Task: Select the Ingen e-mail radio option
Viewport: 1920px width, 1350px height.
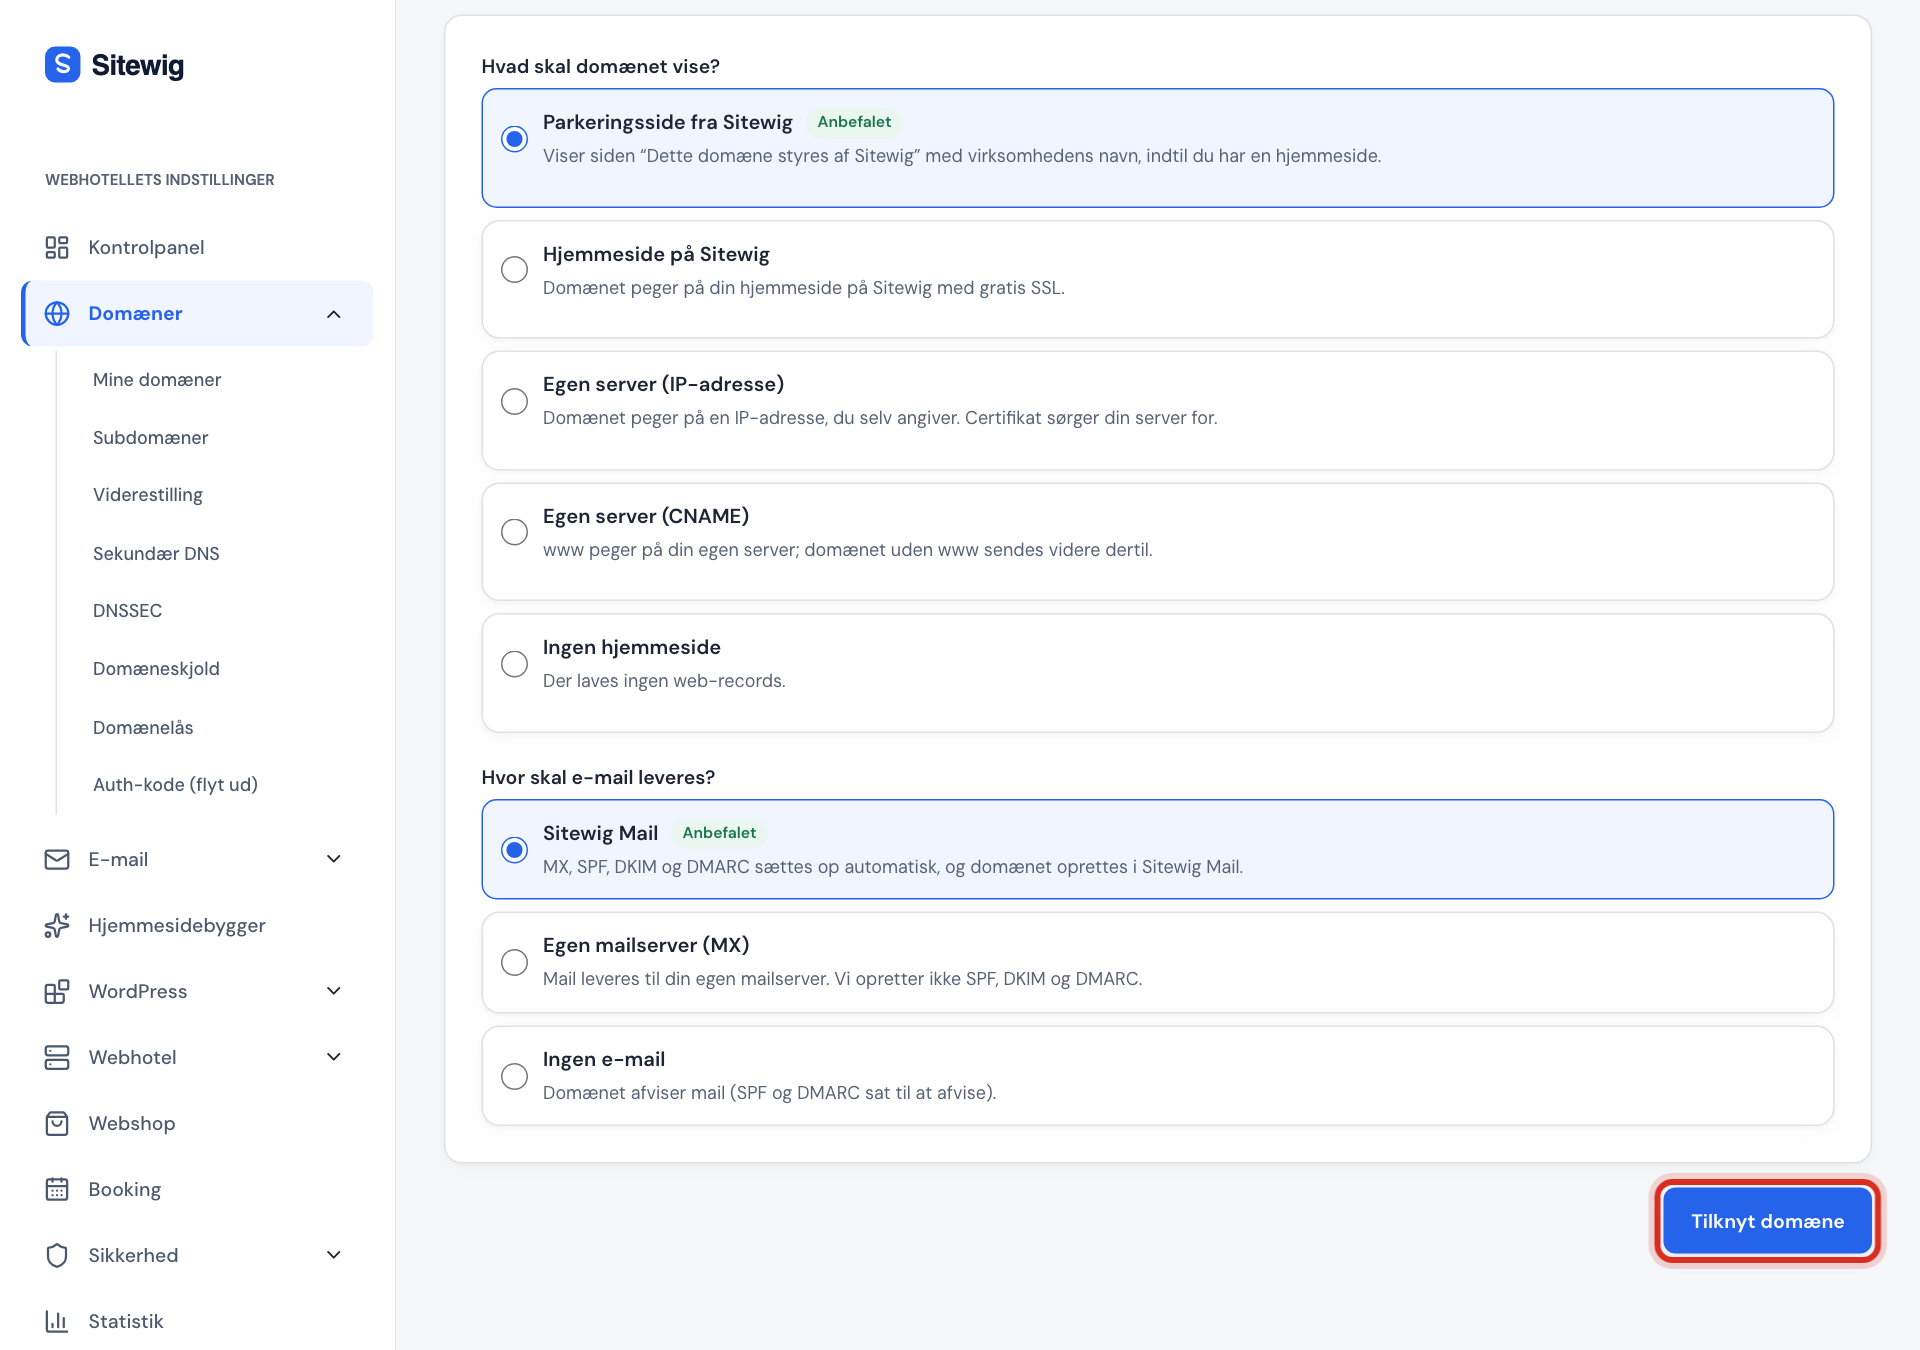Action: point(514,1076)
